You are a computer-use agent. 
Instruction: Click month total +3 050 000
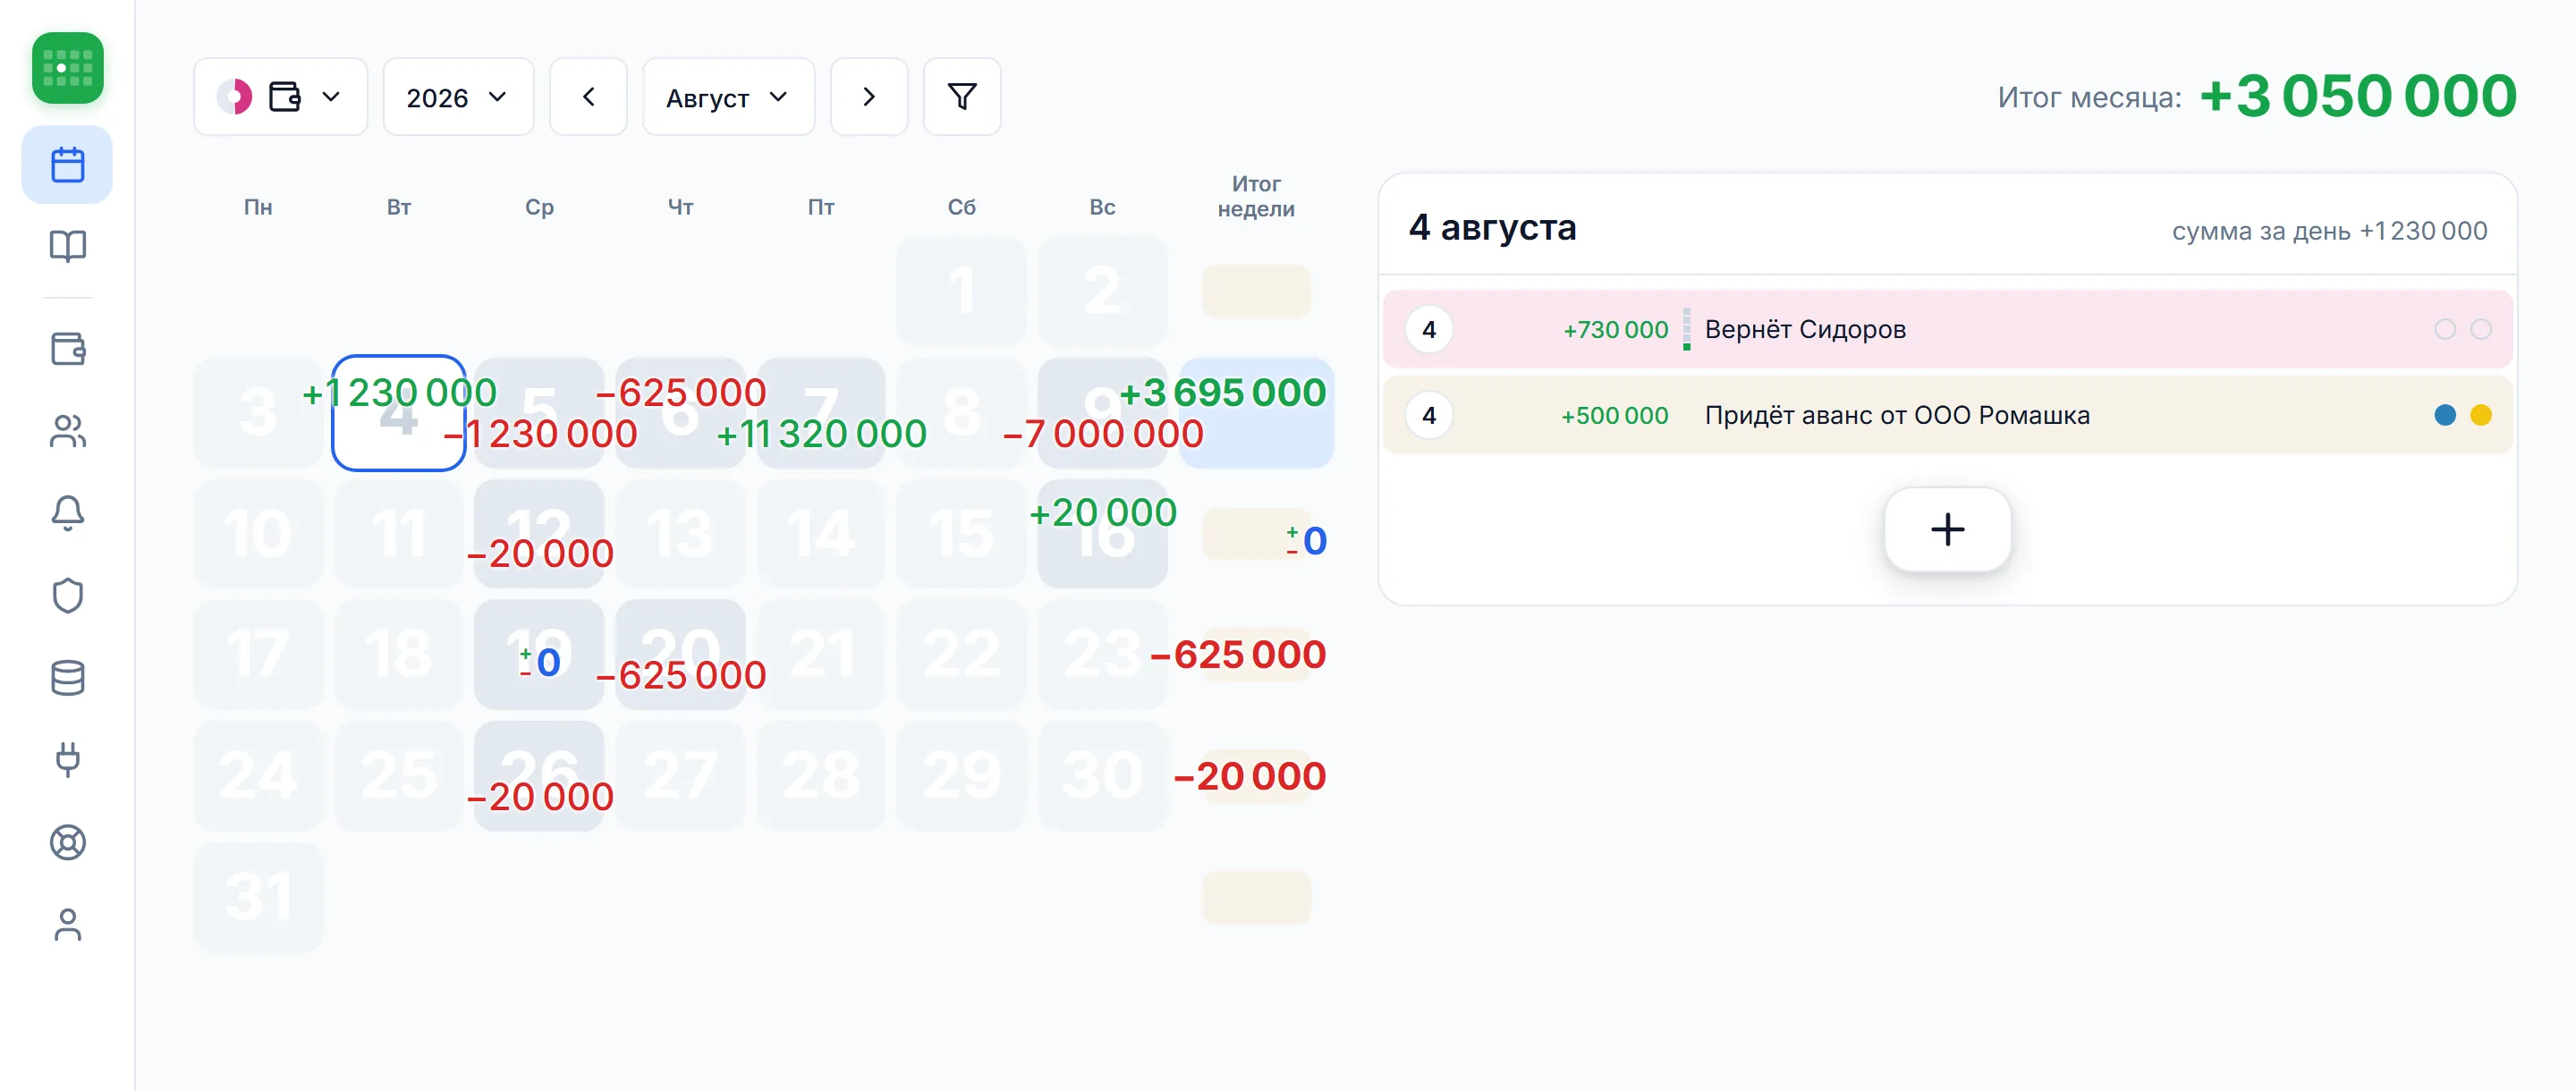click(x=2357, y=96)
